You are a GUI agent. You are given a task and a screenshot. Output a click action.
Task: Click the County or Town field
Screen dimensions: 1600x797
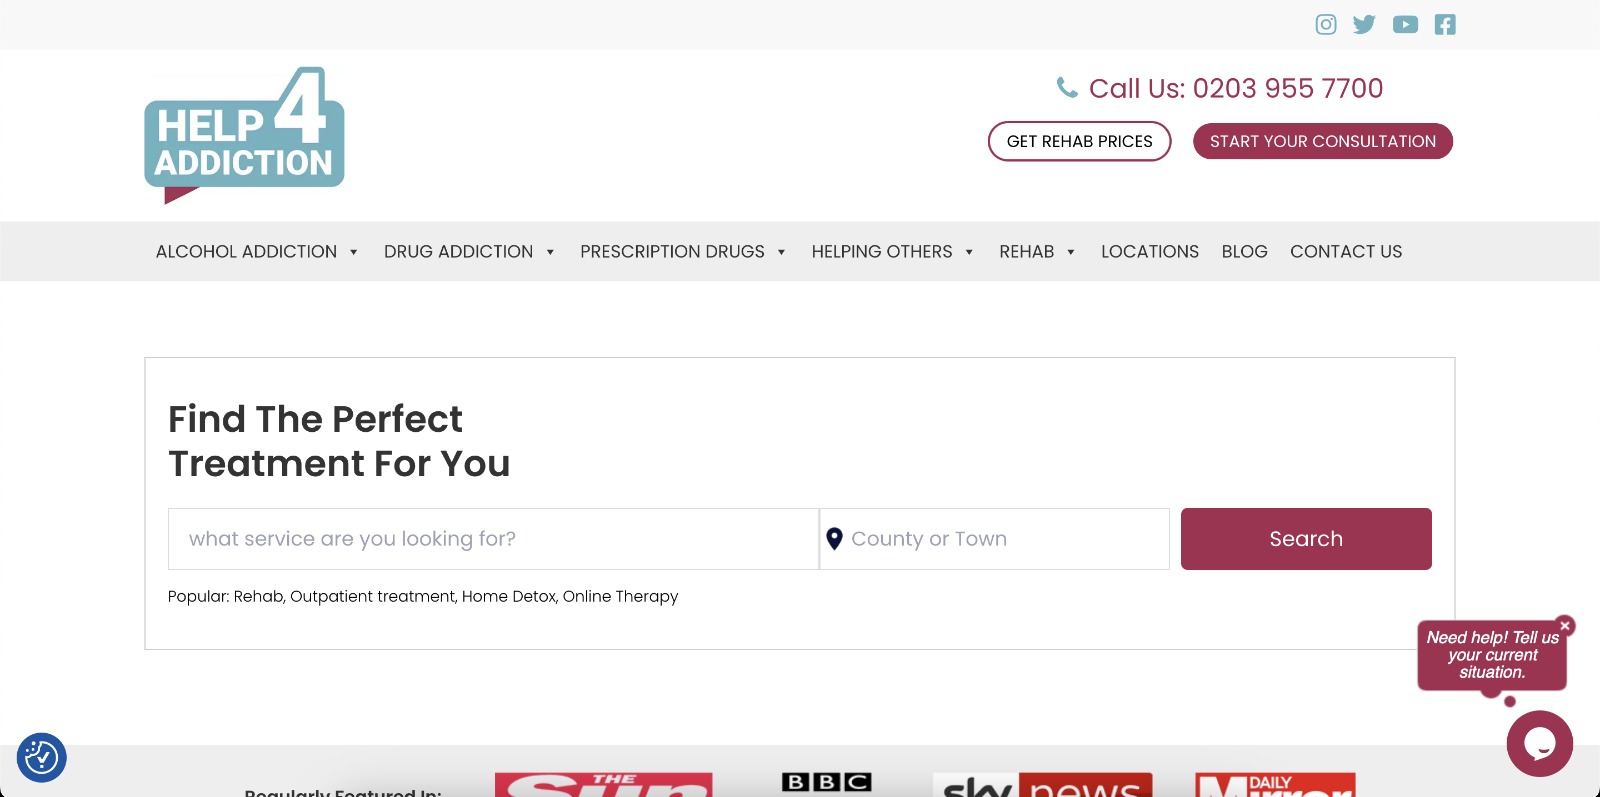pos(1000,539)
